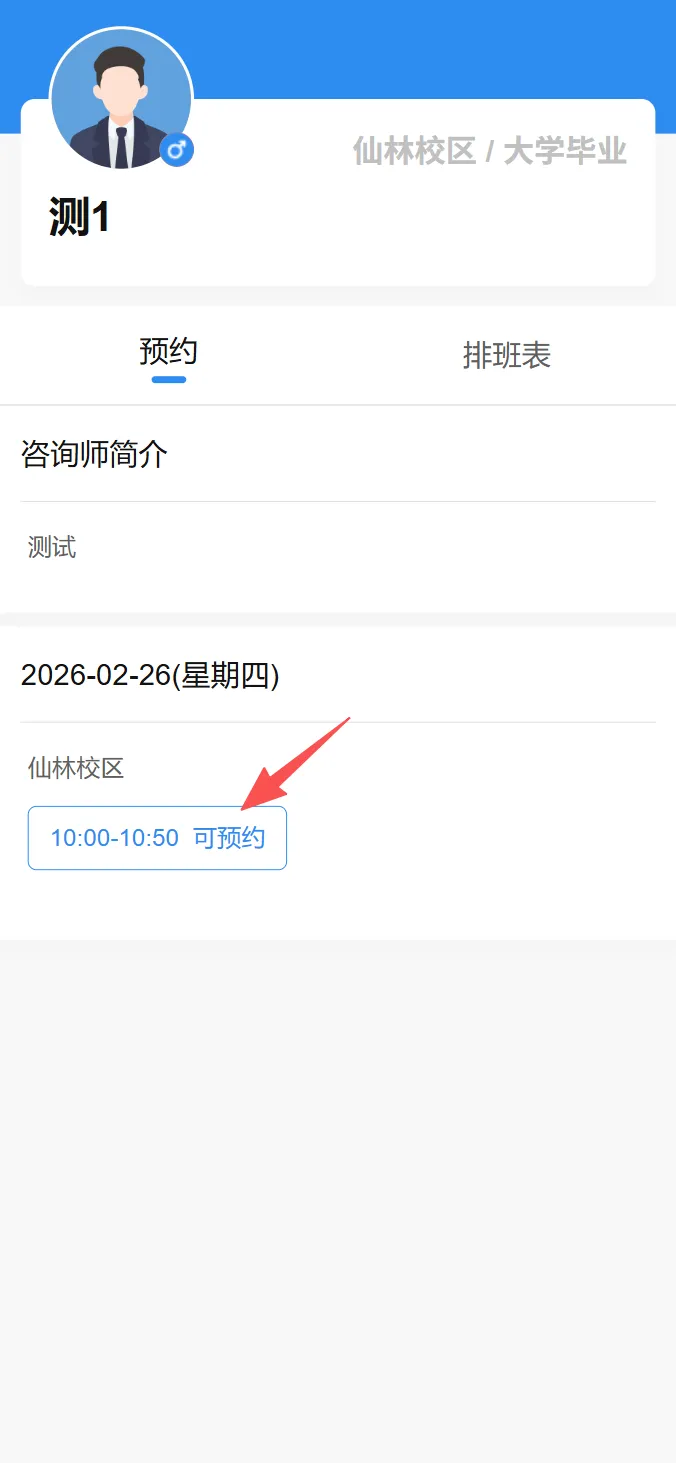Click the 仙林校区 / 大学毕业 label

pyautogui.click(x=490, y=151)
